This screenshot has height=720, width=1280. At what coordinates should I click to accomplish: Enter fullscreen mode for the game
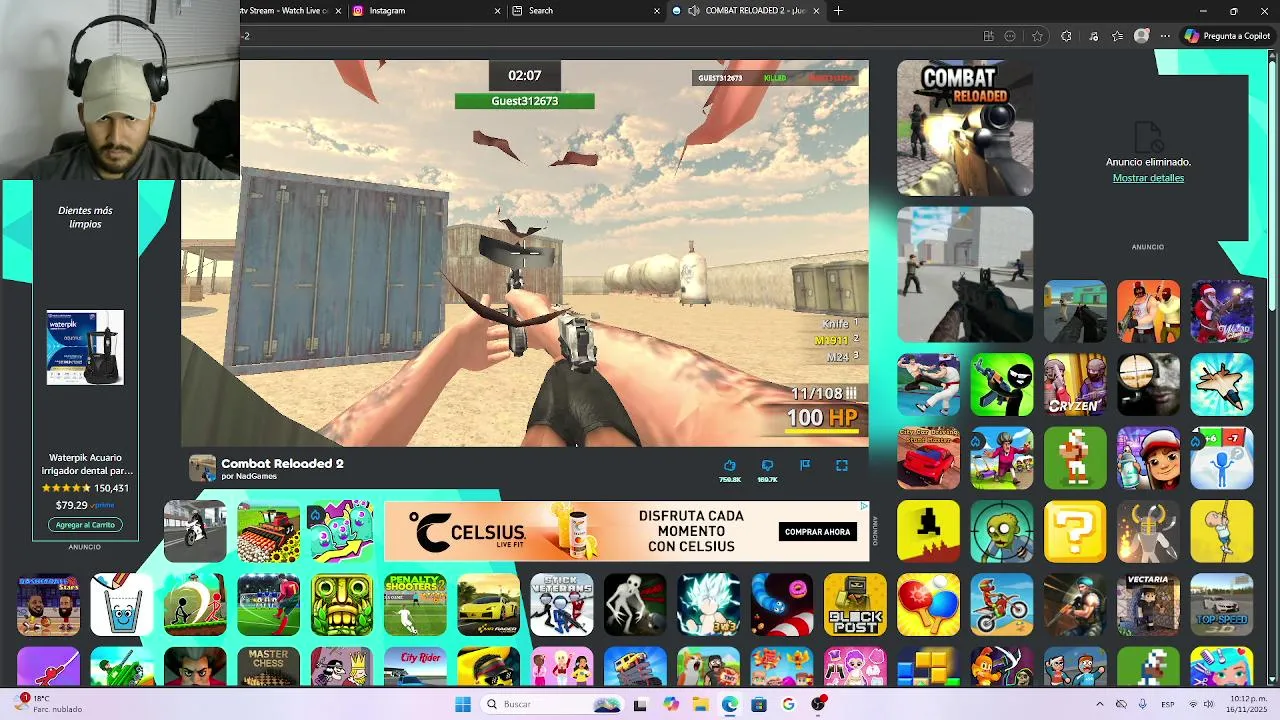coord(842,465)
